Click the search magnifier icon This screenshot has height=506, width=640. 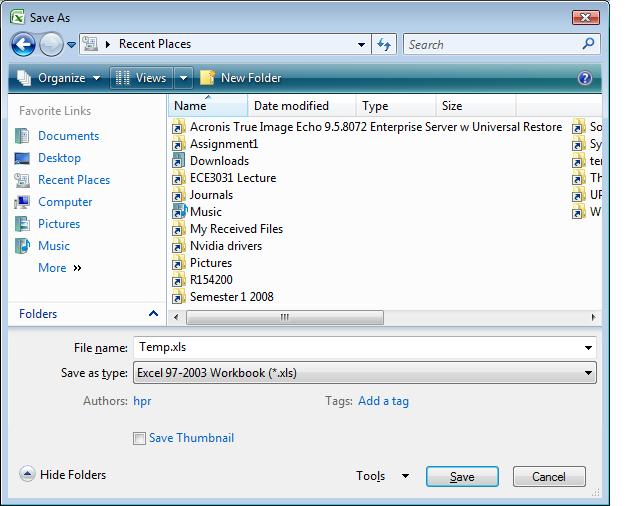[588, 43]
